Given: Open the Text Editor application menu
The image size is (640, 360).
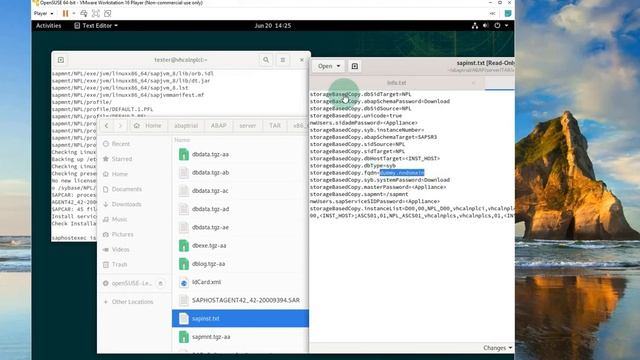Looking at the screenshot, I should tap(96, 26).
